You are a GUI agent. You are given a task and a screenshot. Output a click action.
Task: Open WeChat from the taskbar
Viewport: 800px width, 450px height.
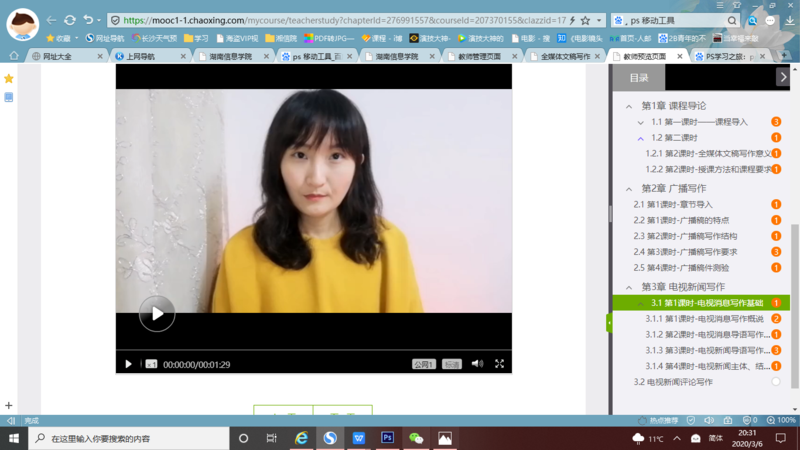416,438
